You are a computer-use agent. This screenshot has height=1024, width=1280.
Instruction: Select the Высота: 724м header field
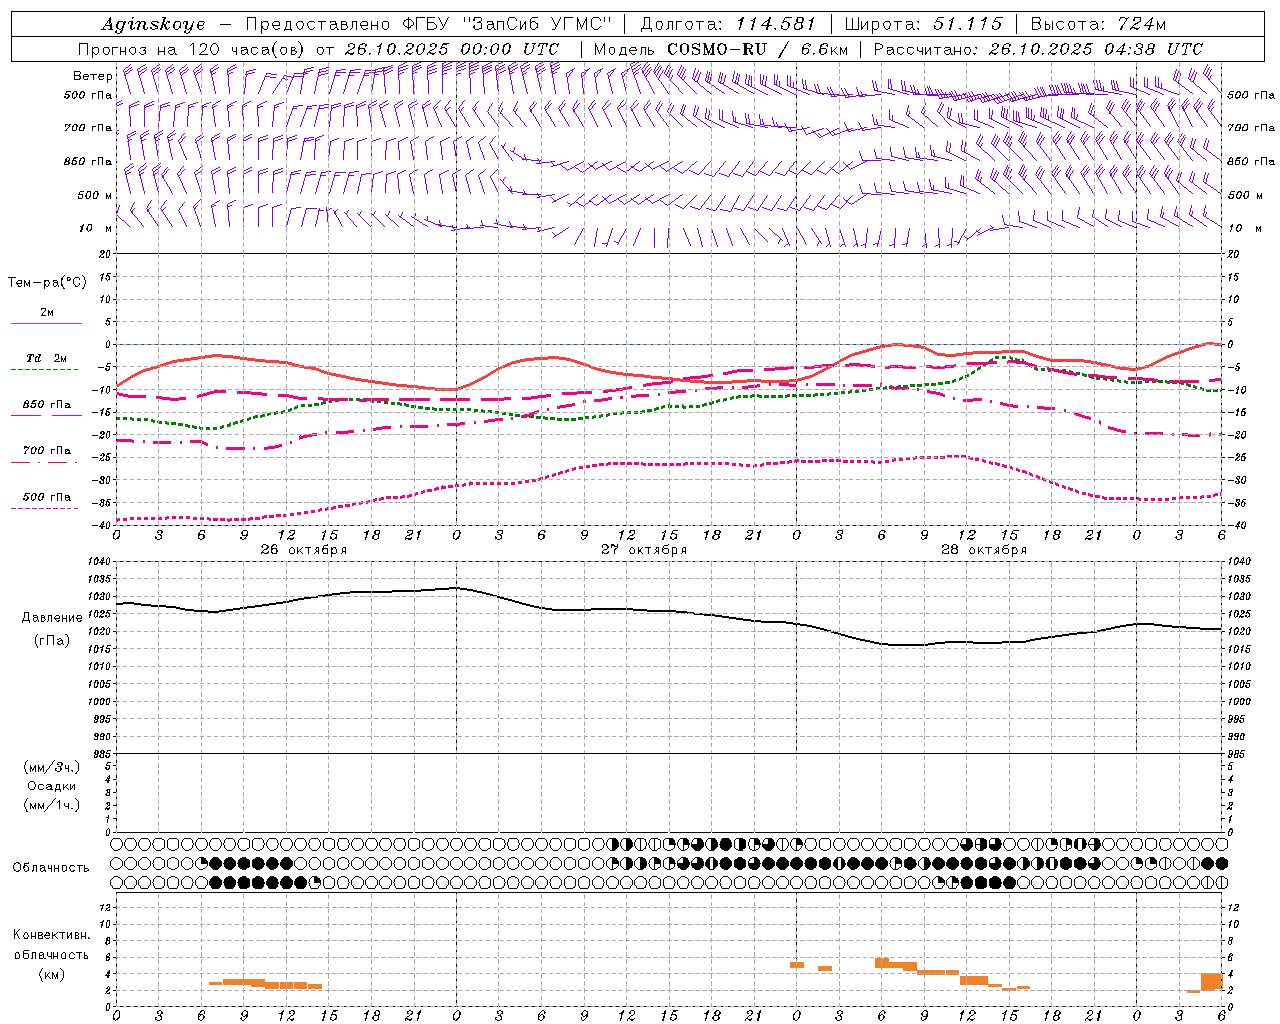coord(1098,24)
